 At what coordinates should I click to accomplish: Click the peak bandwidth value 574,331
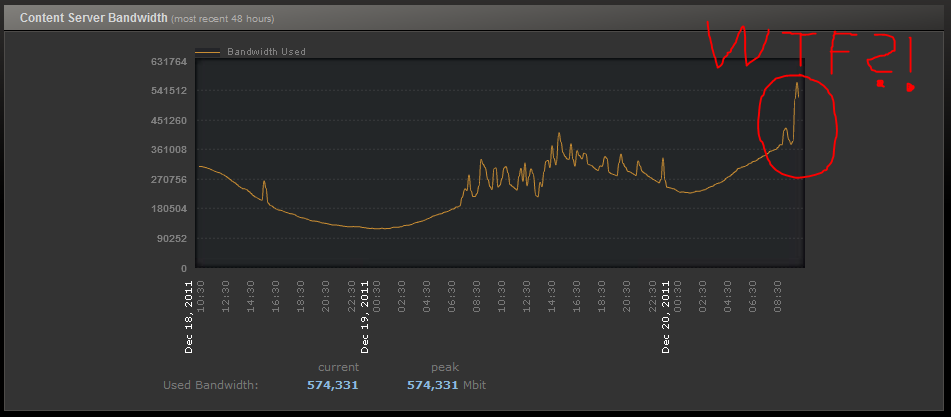(x=431, y=385)
